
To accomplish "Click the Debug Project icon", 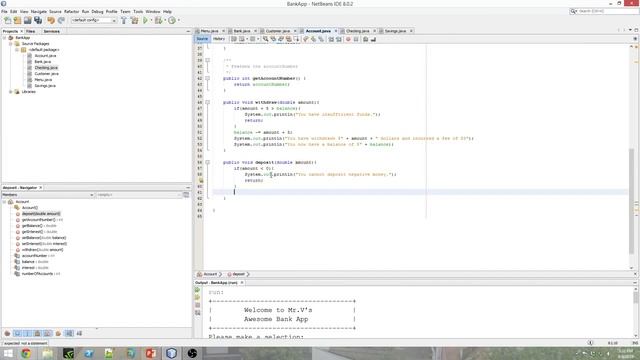I will [x=158, y=20].
